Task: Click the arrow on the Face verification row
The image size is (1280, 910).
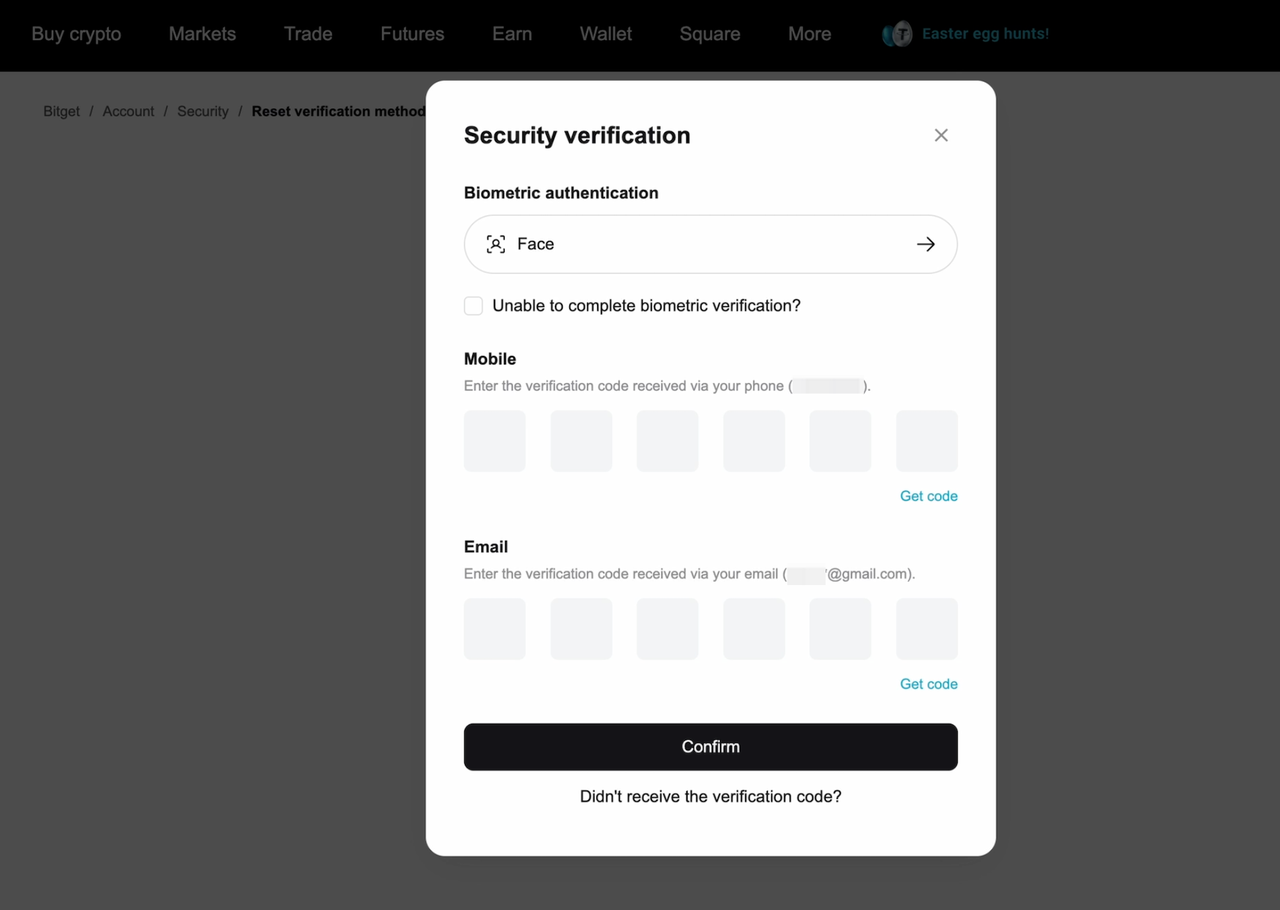Action: (925, 243)
